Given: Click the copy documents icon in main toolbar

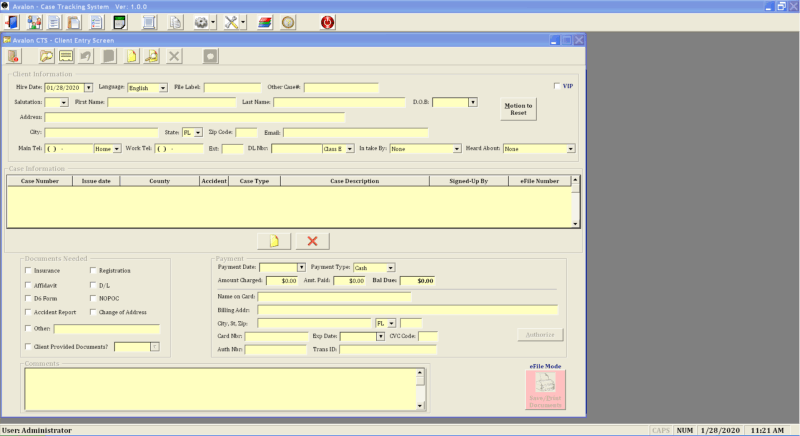Looking at the screenshot, I should pyautogui.click(x=176, y=22).
